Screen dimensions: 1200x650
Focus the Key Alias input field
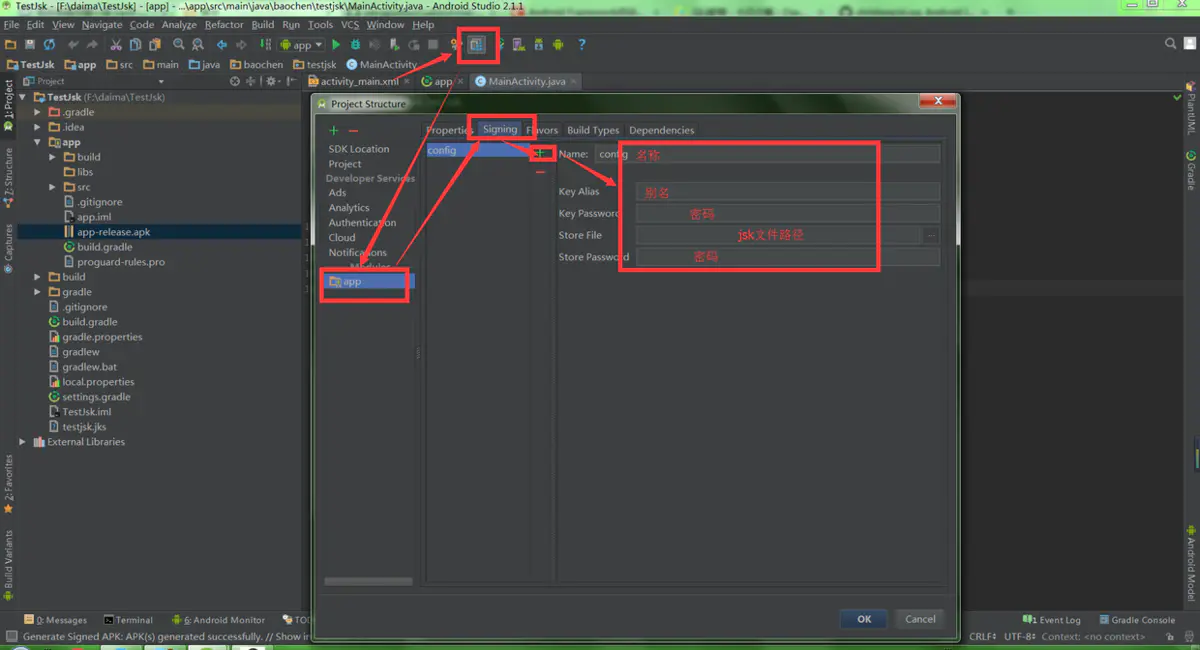tap(788, 192)
